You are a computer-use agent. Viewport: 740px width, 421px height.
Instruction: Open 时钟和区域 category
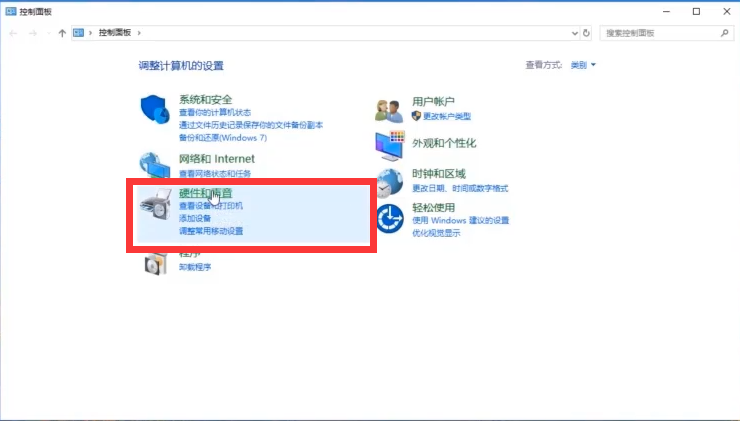[439, 174]
